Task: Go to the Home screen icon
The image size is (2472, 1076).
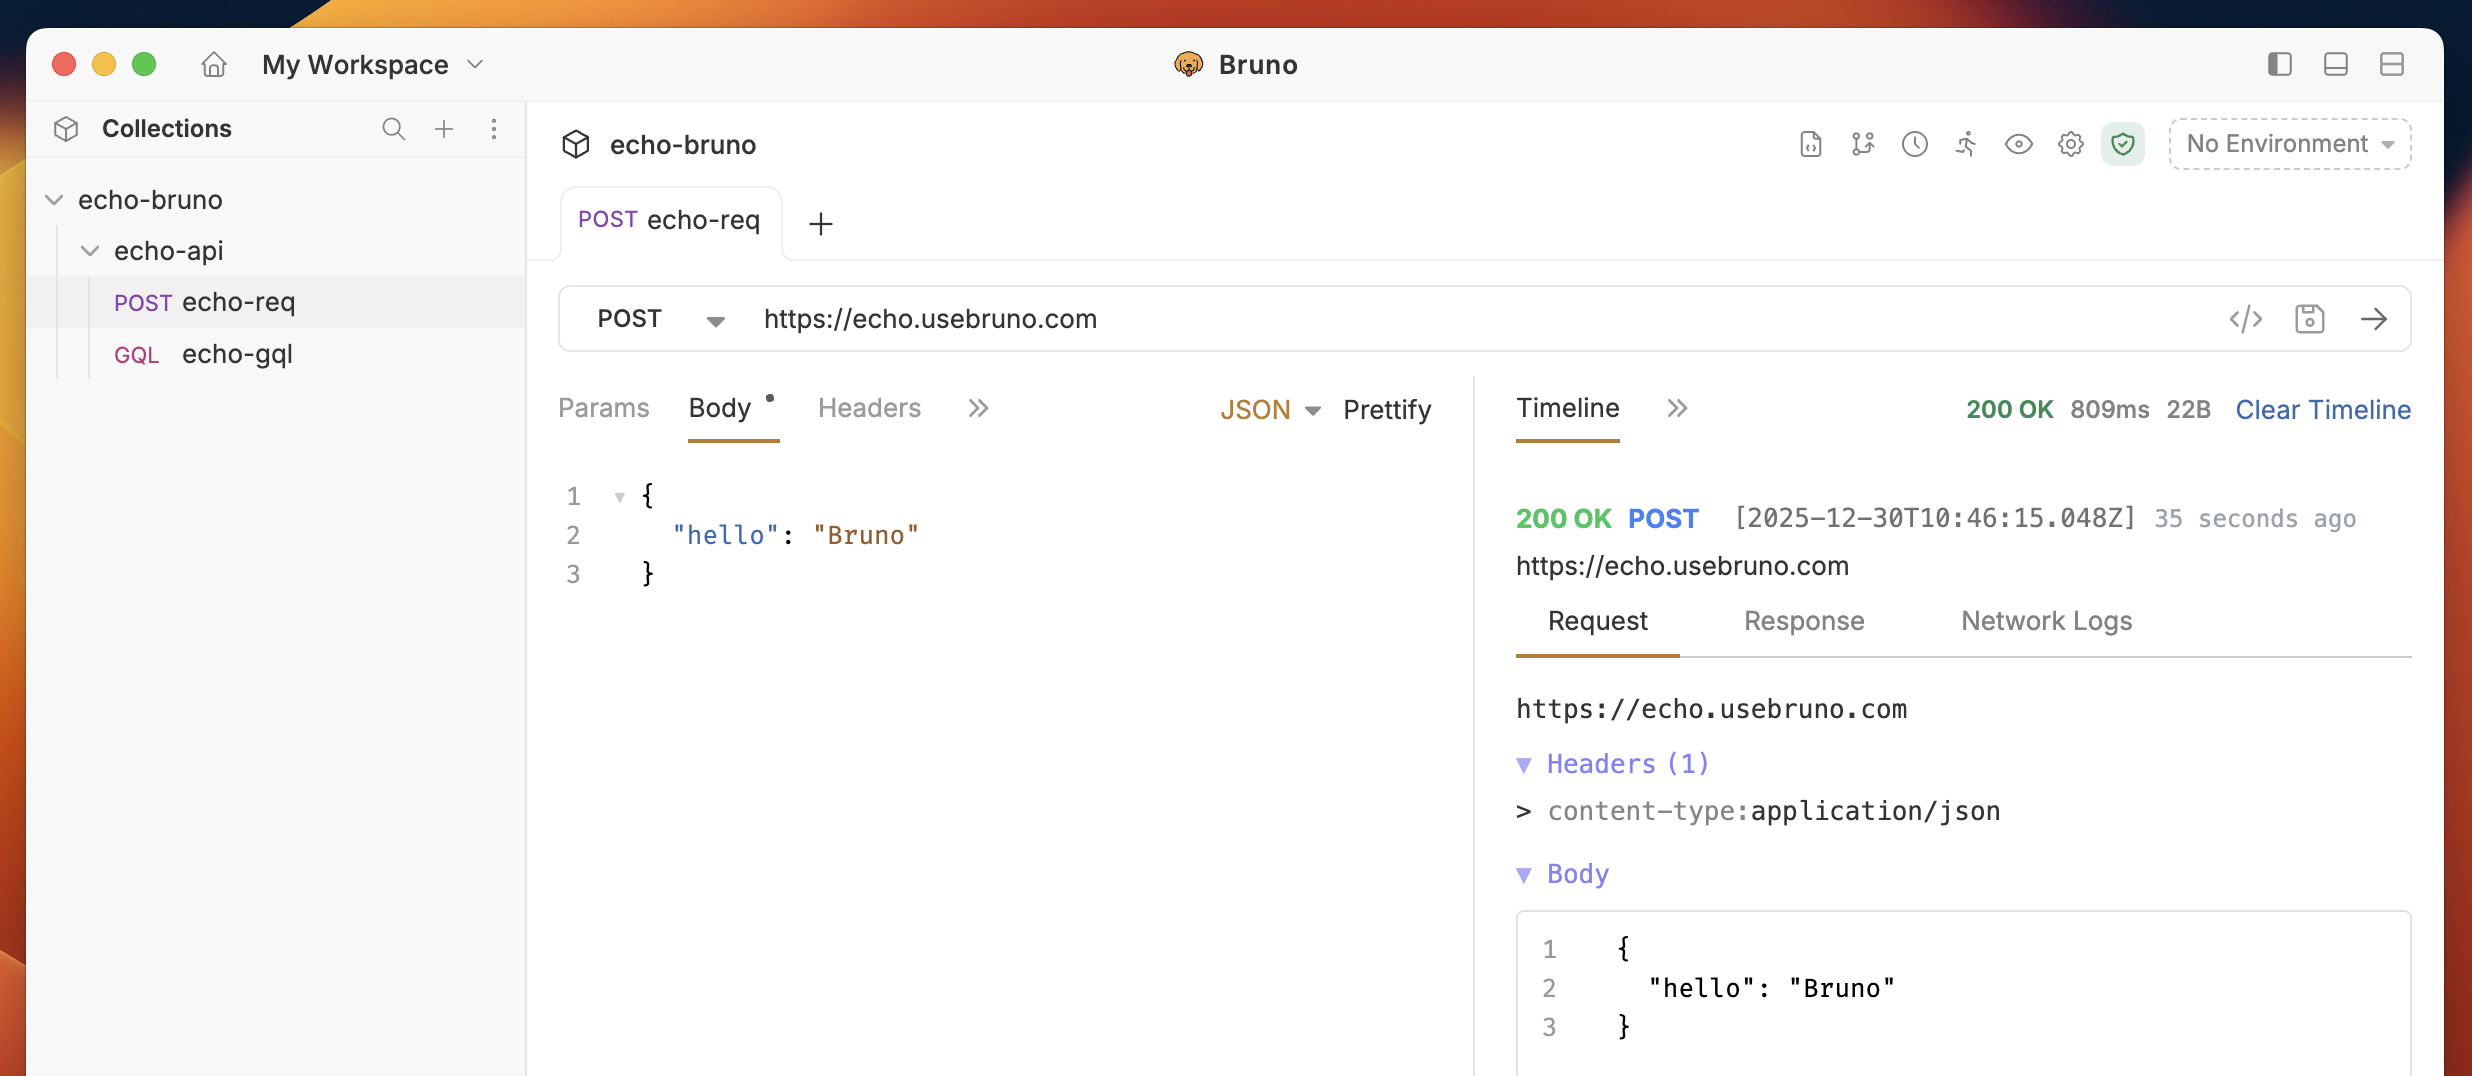Action: click(214, 65)
